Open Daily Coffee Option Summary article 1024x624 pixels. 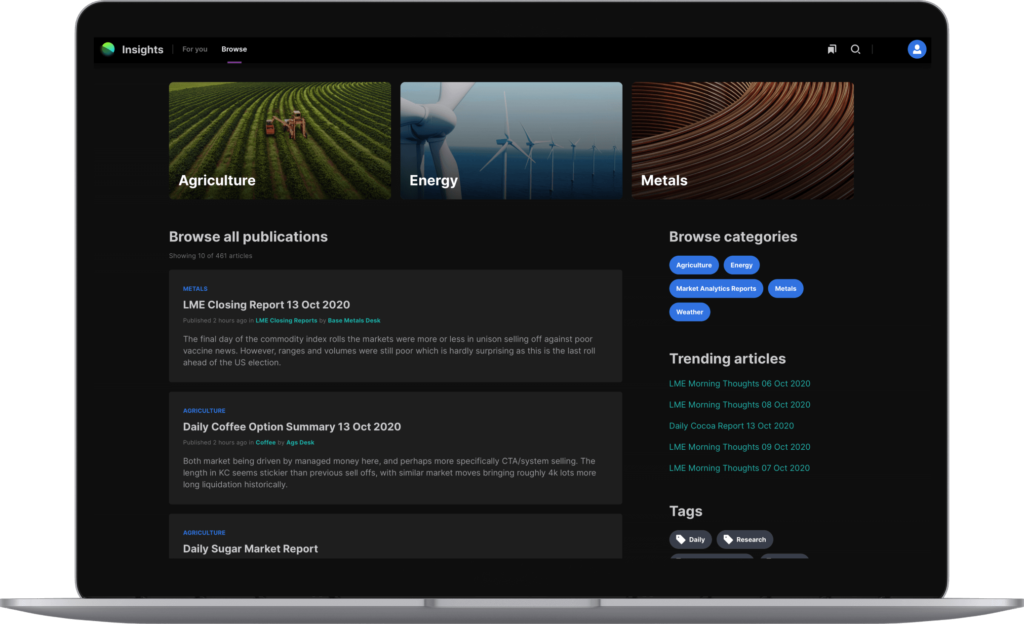tap(291, 427)
